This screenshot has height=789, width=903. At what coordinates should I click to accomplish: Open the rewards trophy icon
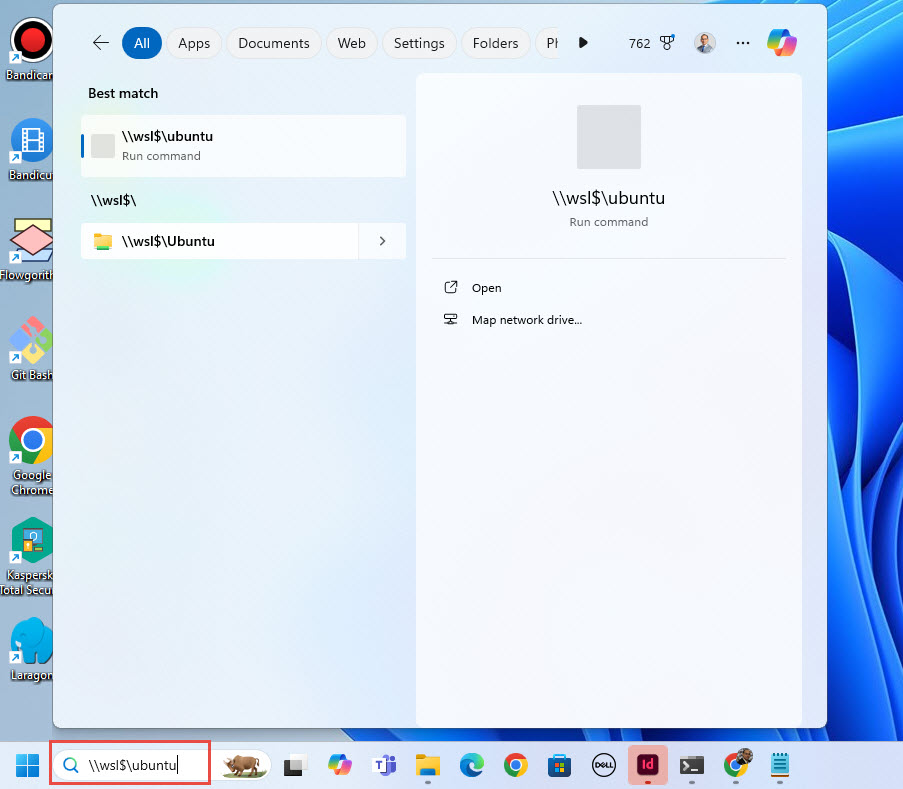coord(667,43)
